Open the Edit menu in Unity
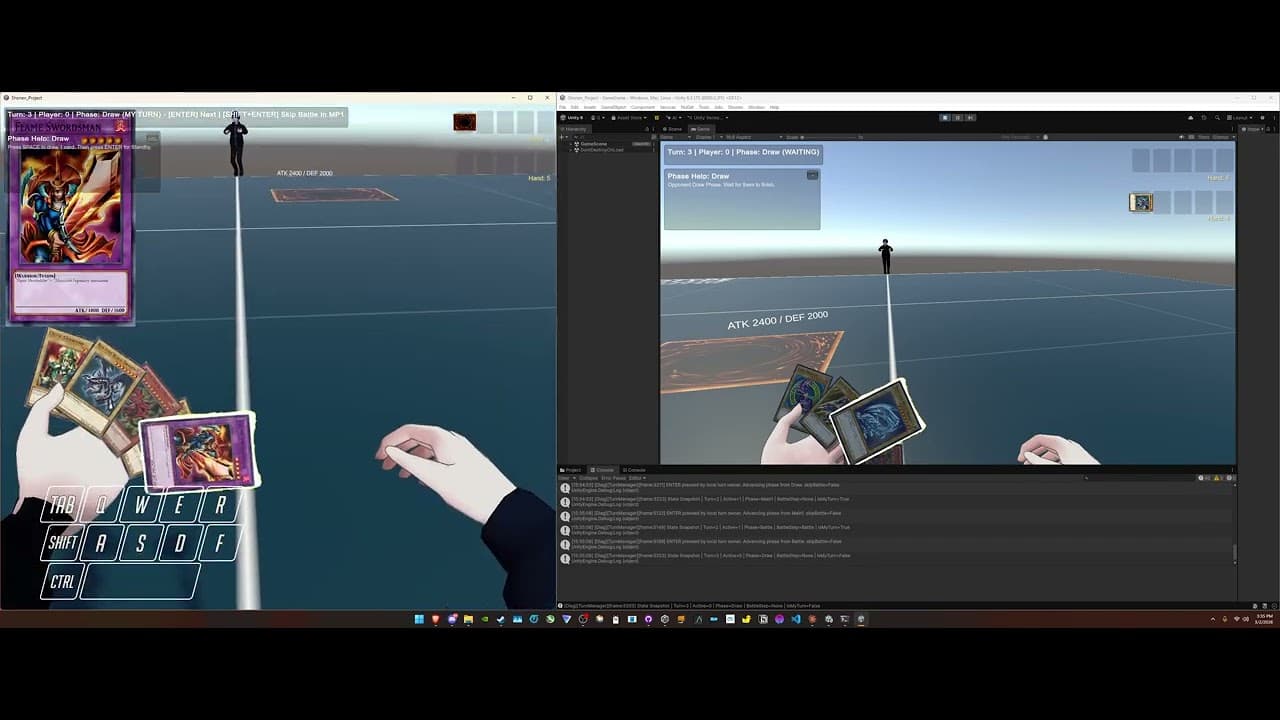1280x720 pixels. [x=575, y=107]
